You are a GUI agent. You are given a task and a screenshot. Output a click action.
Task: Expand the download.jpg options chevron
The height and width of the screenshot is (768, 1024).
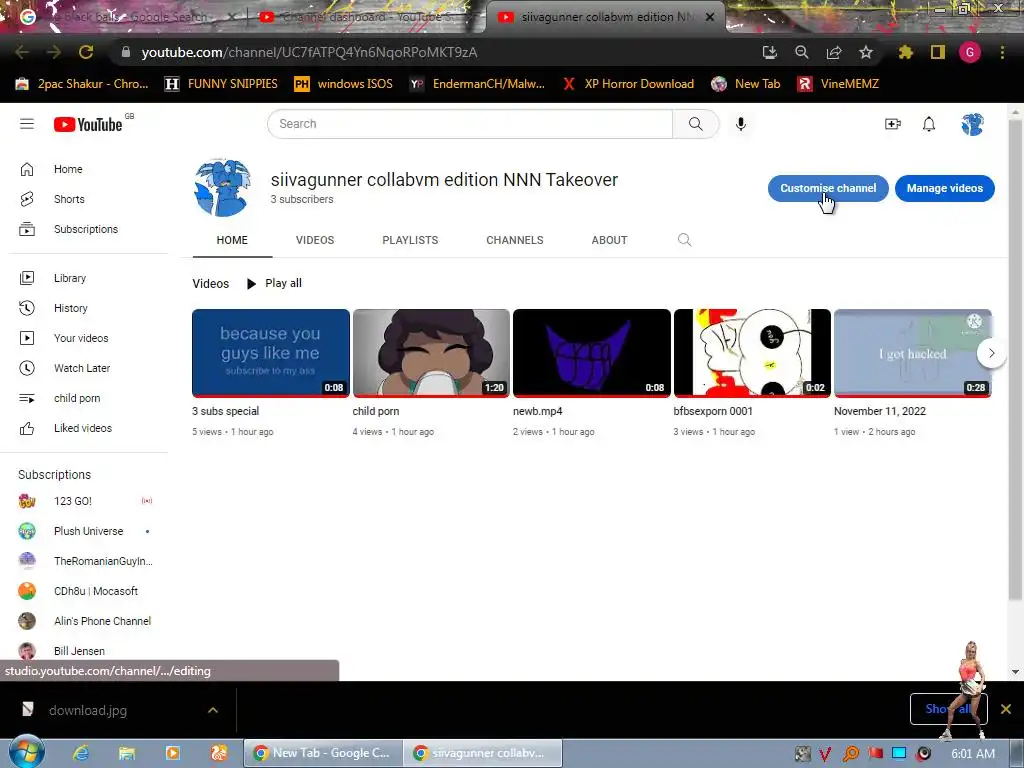point(213,710)
